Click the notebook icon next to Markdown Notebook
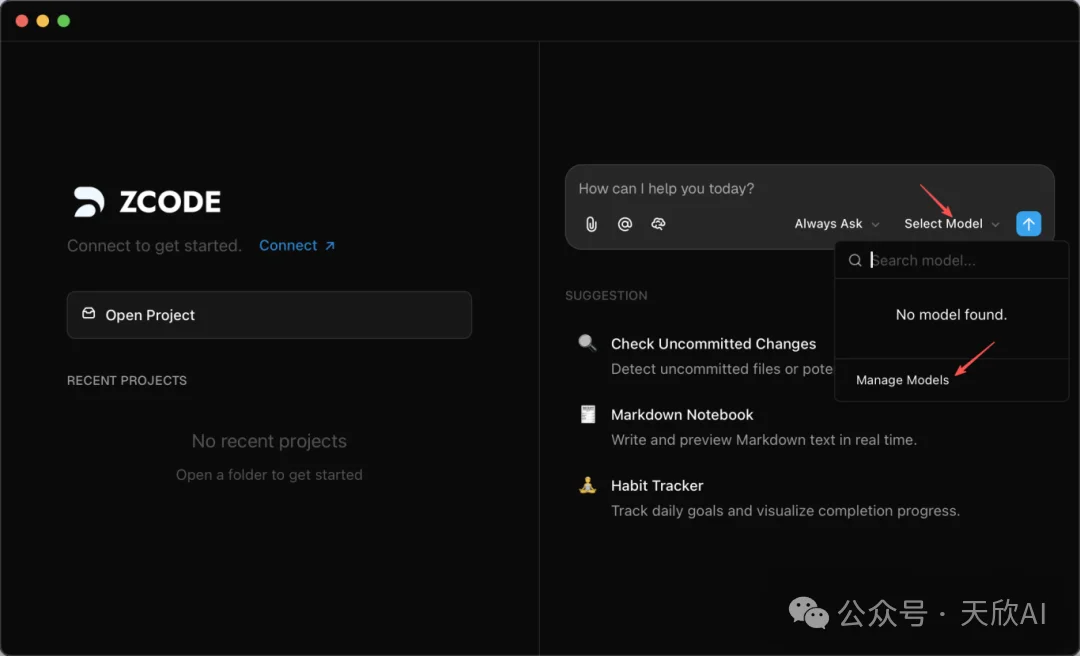This screenshot has height=656, width=1080. tap(586, 413)
